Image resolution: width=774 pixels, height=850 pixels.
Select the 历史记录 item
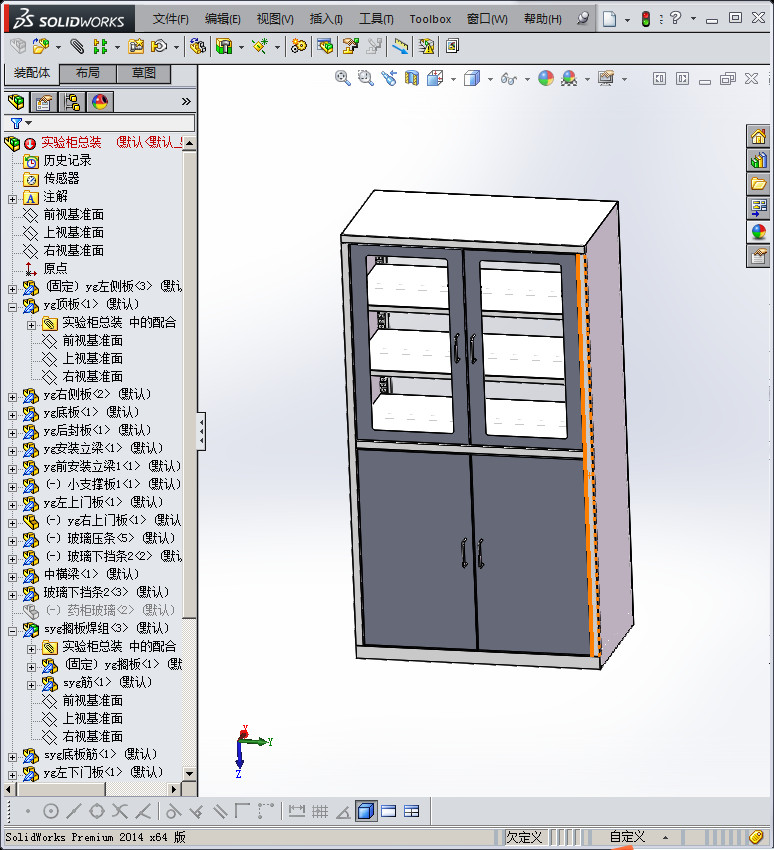67,160
